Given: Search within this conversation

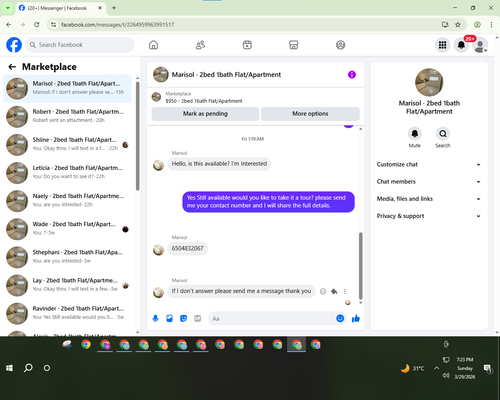Looking at the screenshot, I should 443,134.
